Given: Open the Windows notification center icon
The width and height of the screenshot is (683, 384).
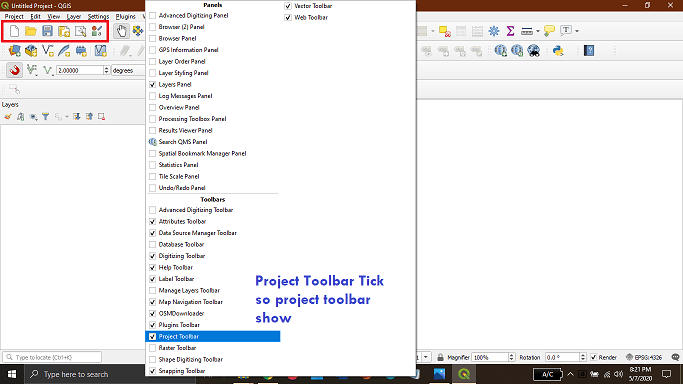Looking at the screenshot, I should 666,374.
